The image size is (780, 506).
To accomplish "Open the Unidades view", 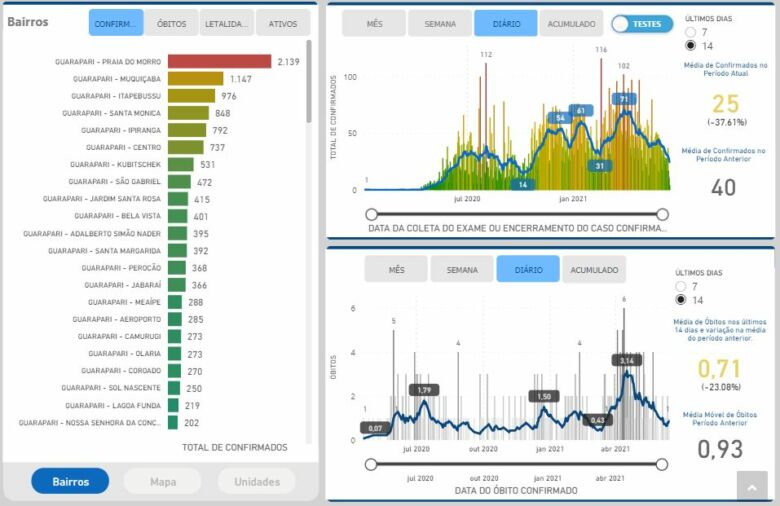I will click(x=256, y=481).
